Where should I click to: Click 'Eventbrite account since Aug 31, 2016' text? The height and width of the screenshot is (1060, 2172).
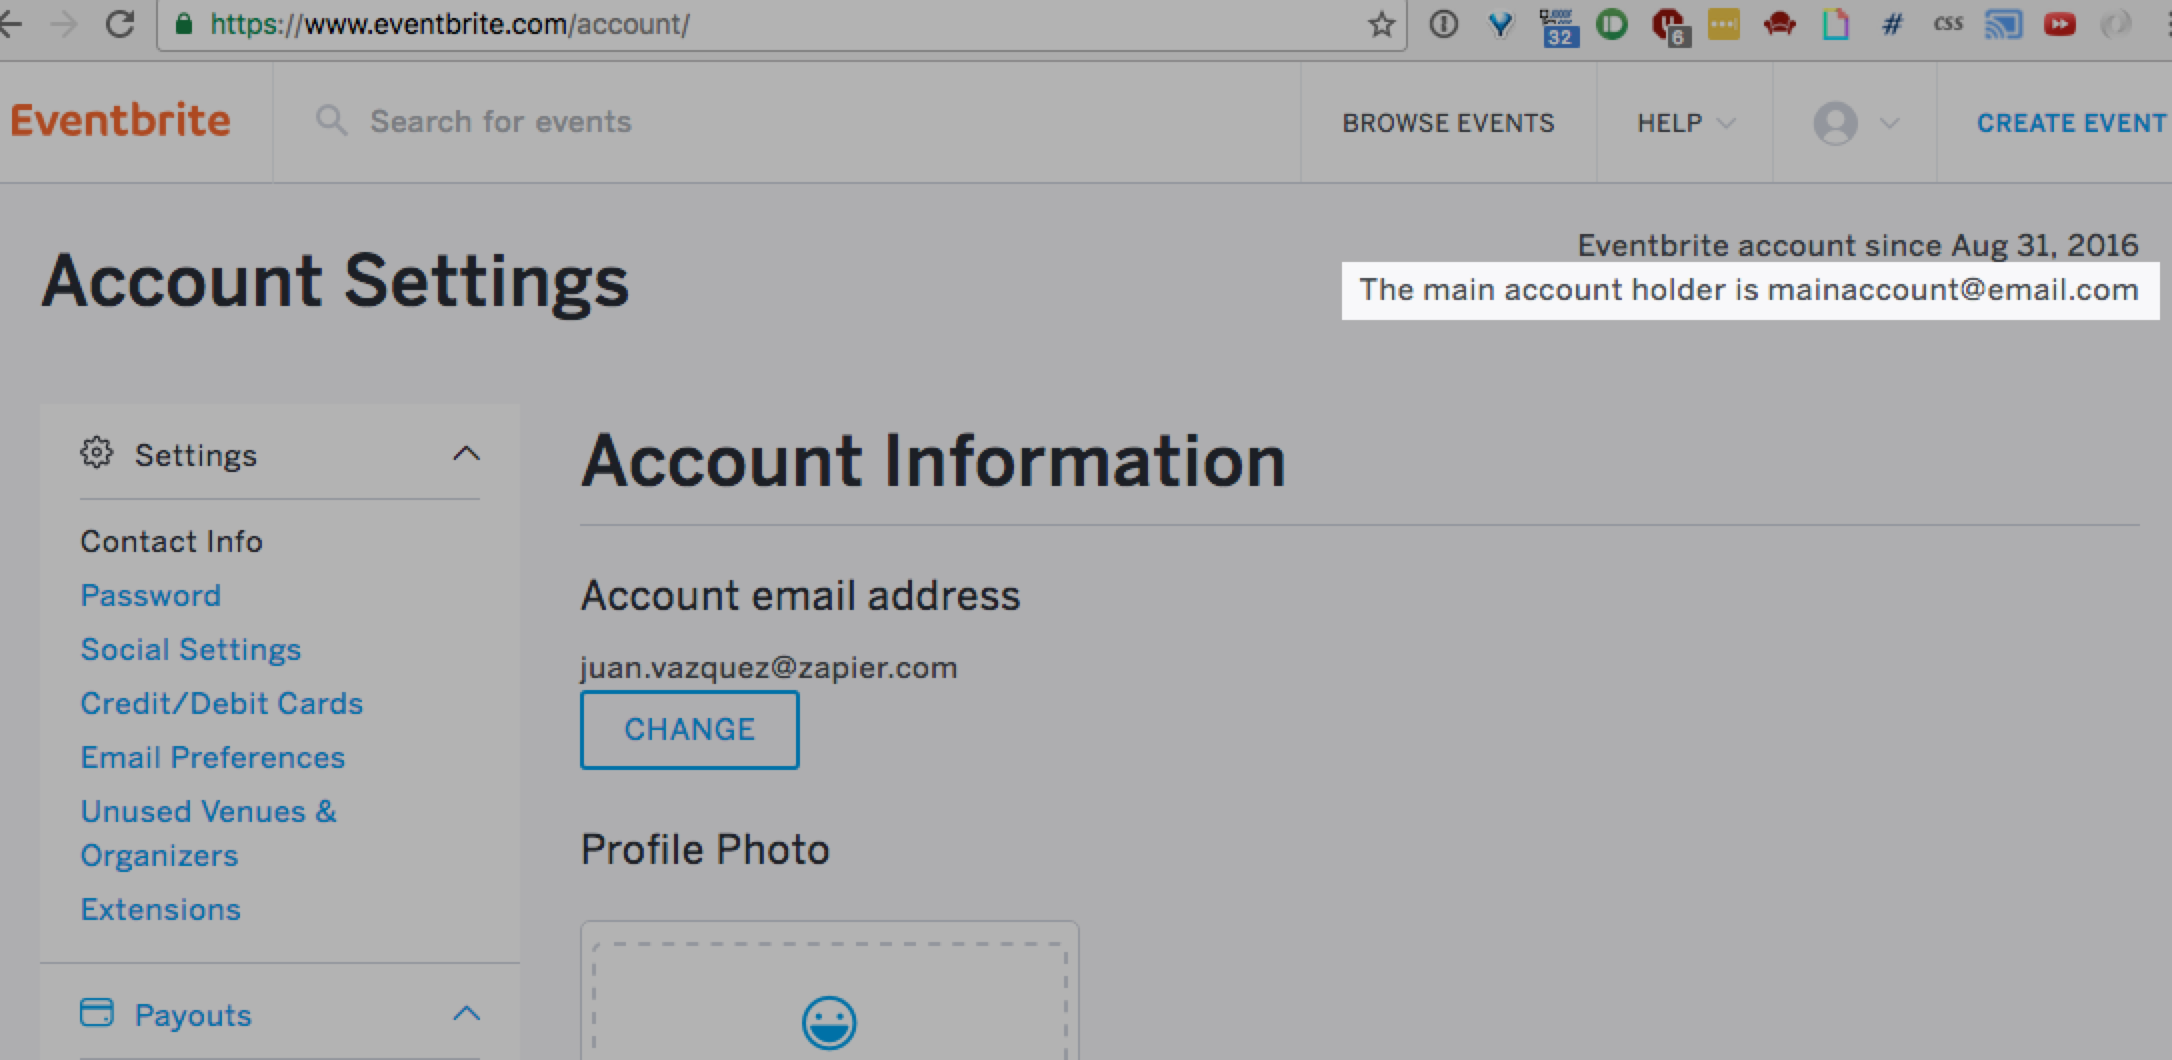coord(1857,245)
